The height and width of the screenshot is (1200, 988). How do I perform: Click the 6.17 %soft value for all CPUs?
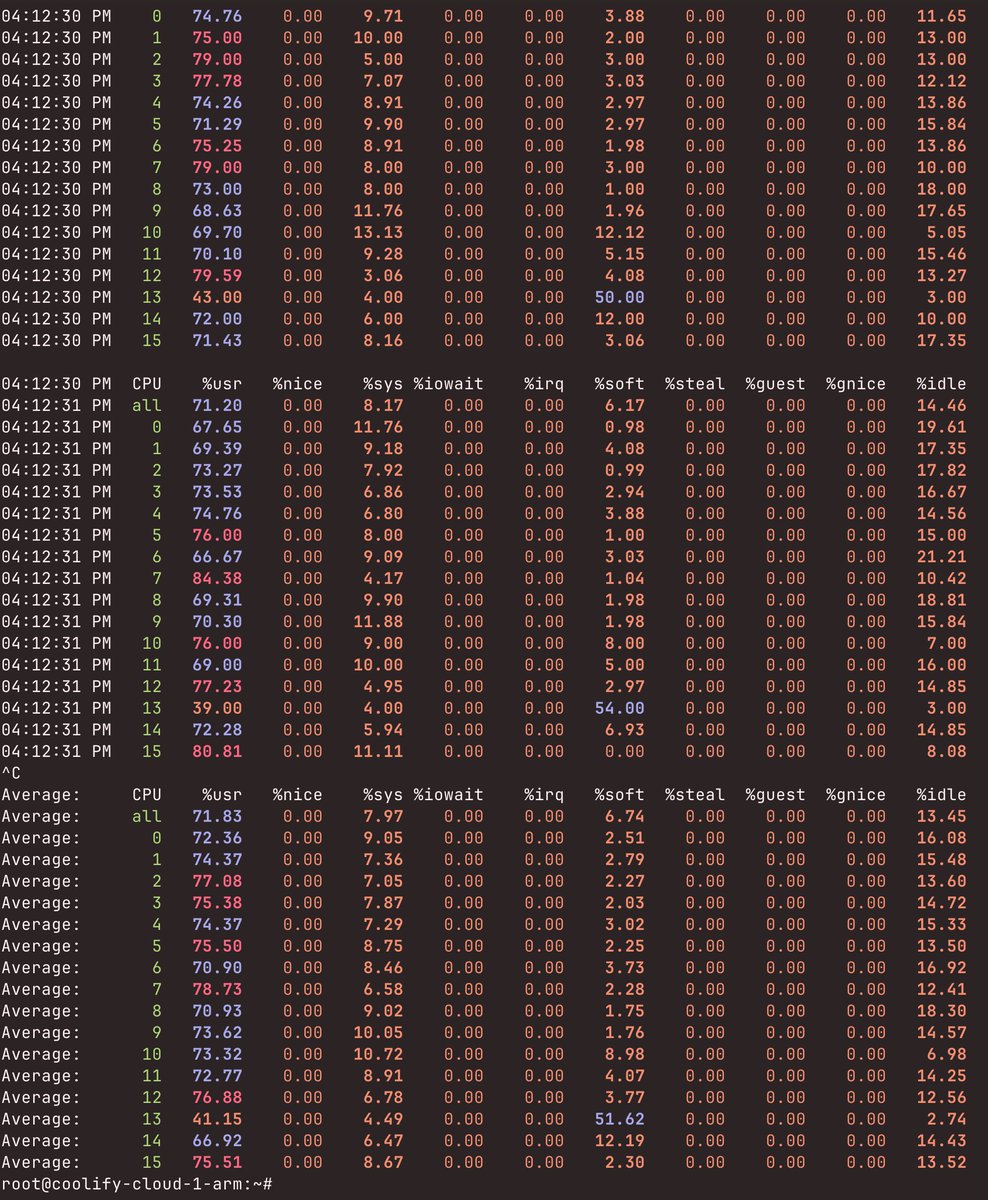point(624,406)
